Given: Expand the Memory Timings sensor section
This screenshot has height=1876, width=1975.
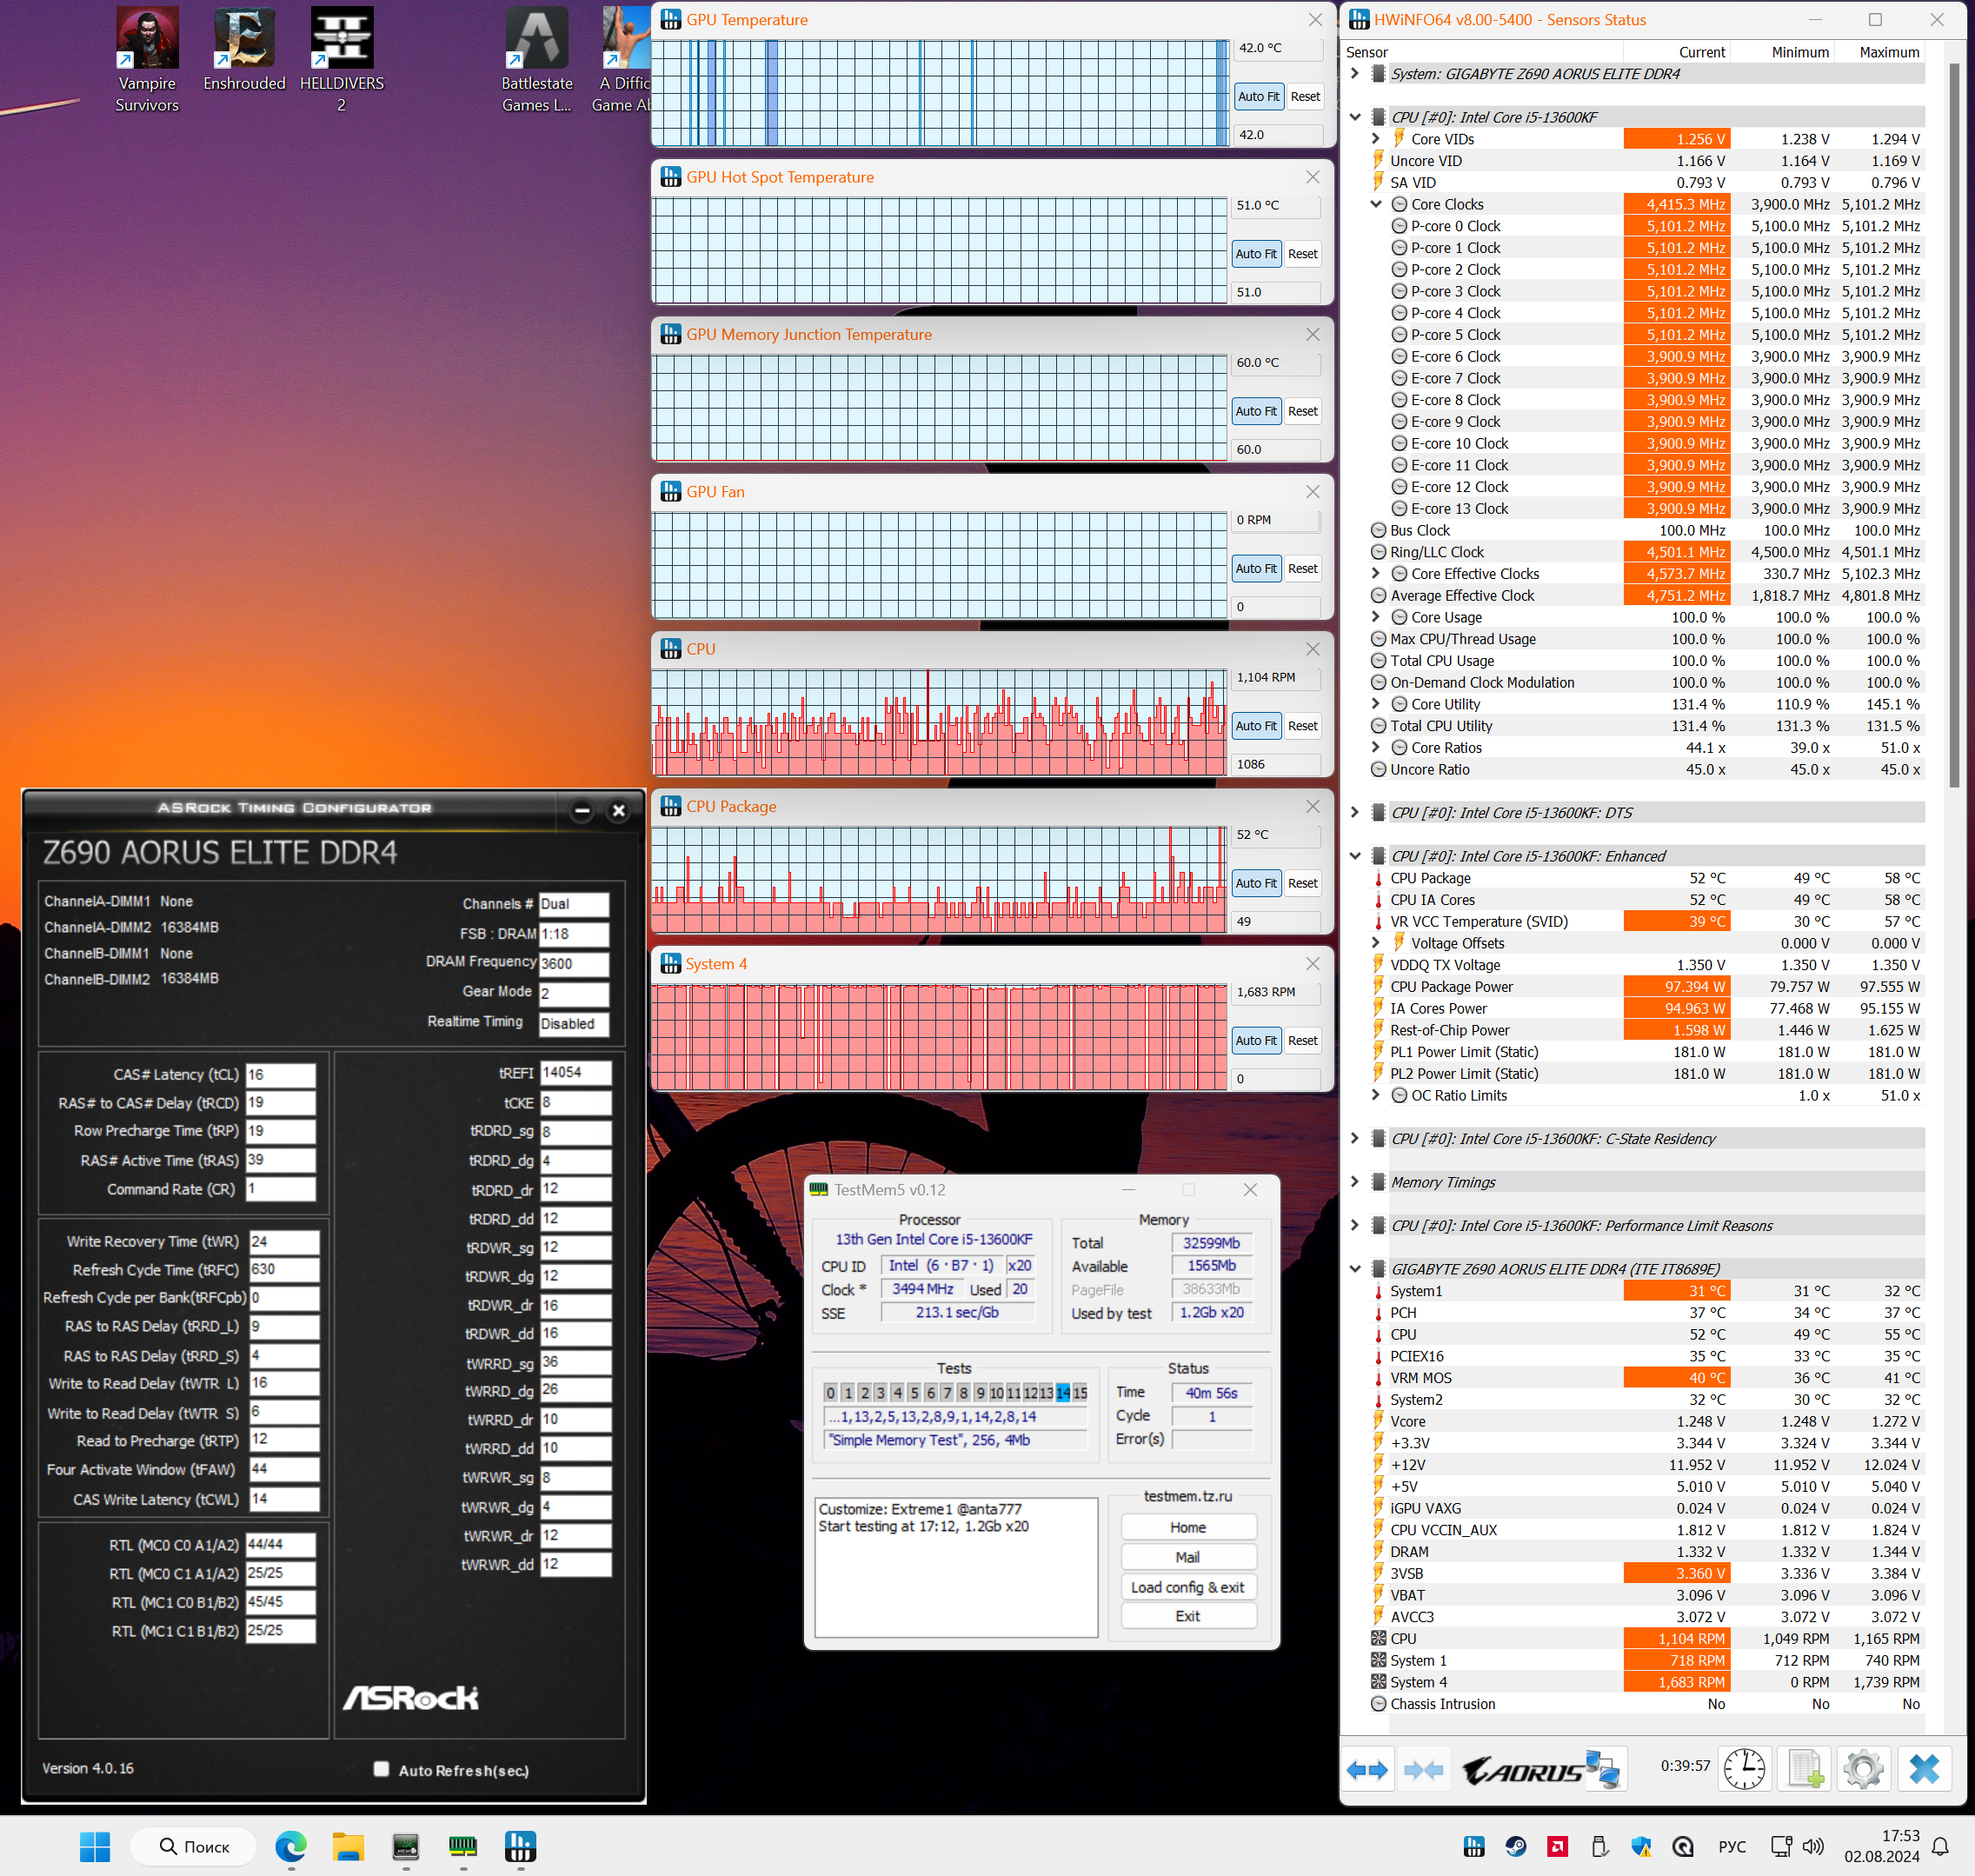Looking at the screenshot, I should [1355, 1182].
